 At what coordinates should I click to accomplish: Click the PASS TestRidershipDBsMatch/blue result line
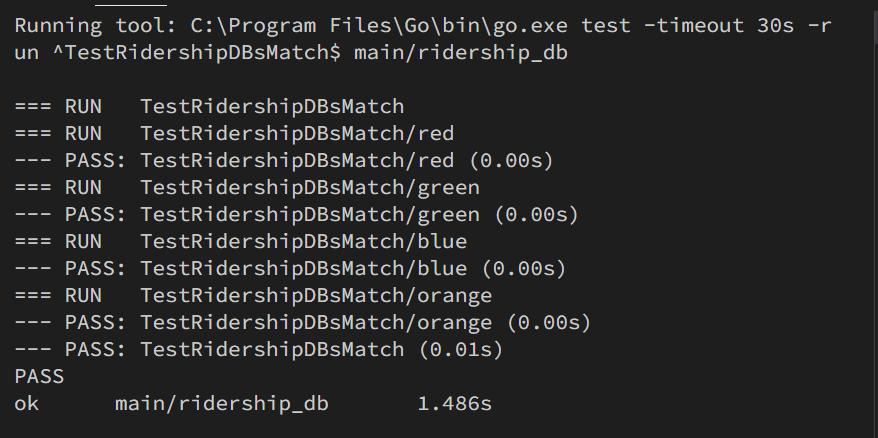point(291,268)
